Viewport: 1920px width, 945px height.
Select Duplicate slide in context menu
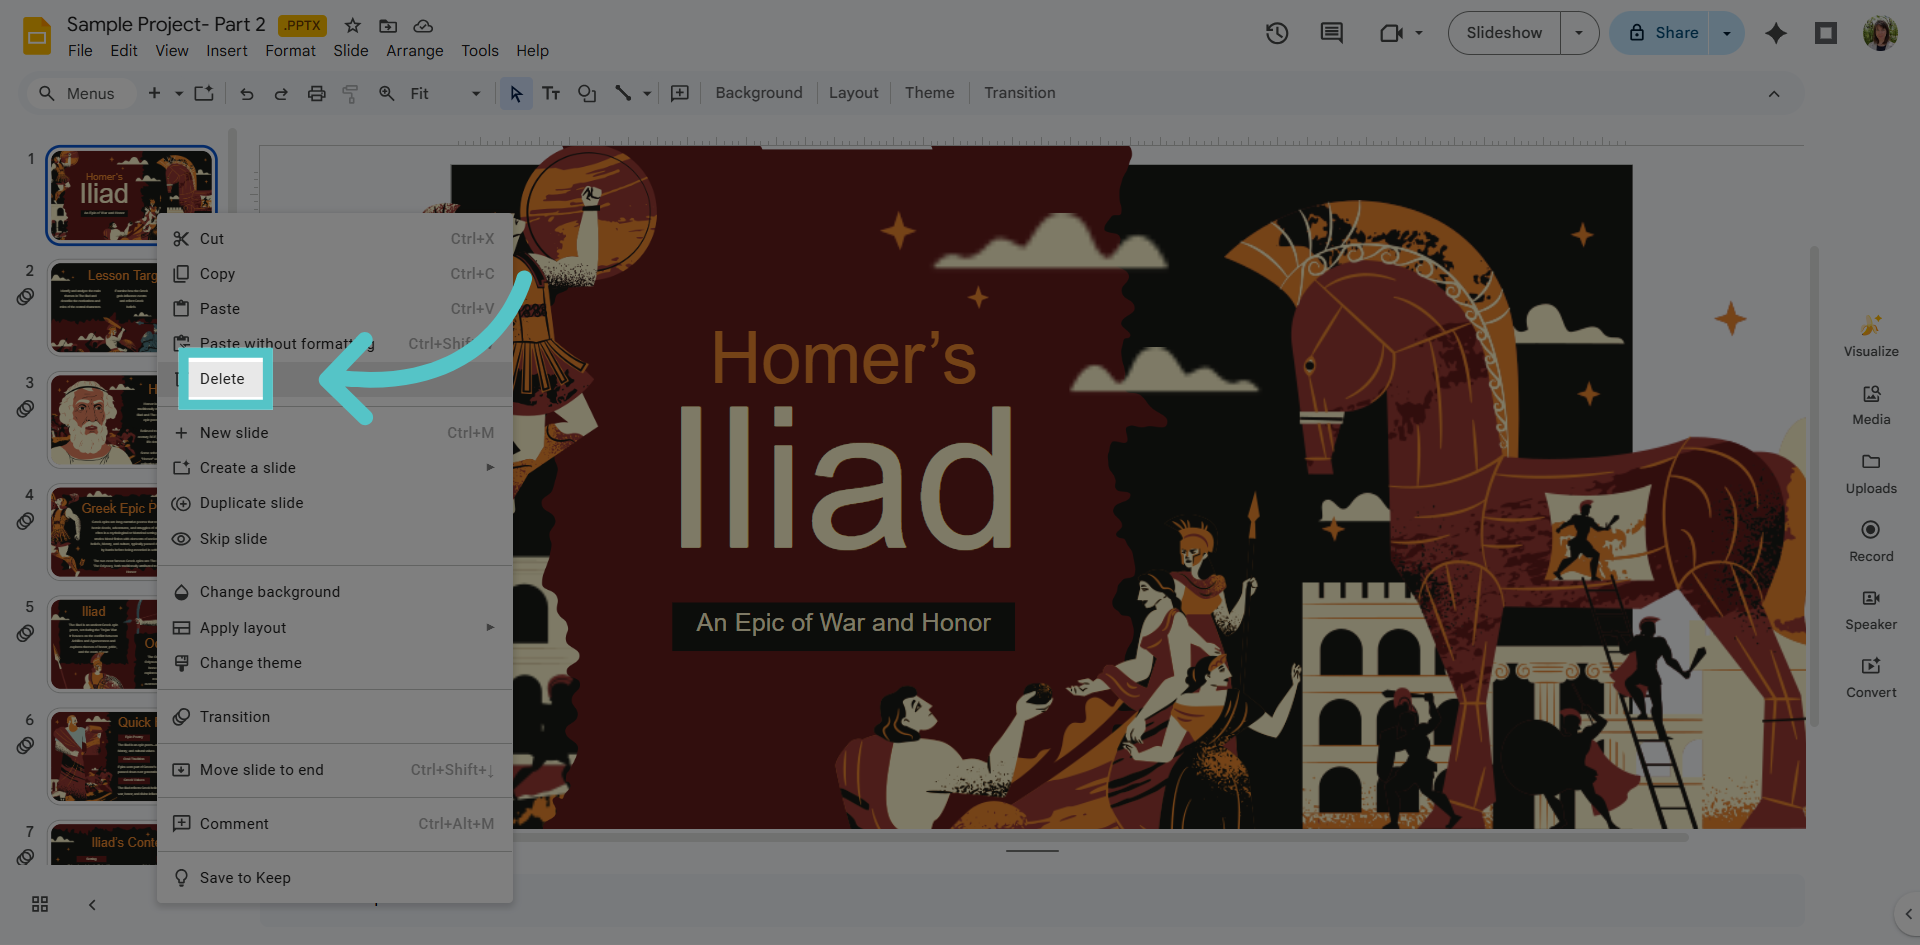(335, 503)
